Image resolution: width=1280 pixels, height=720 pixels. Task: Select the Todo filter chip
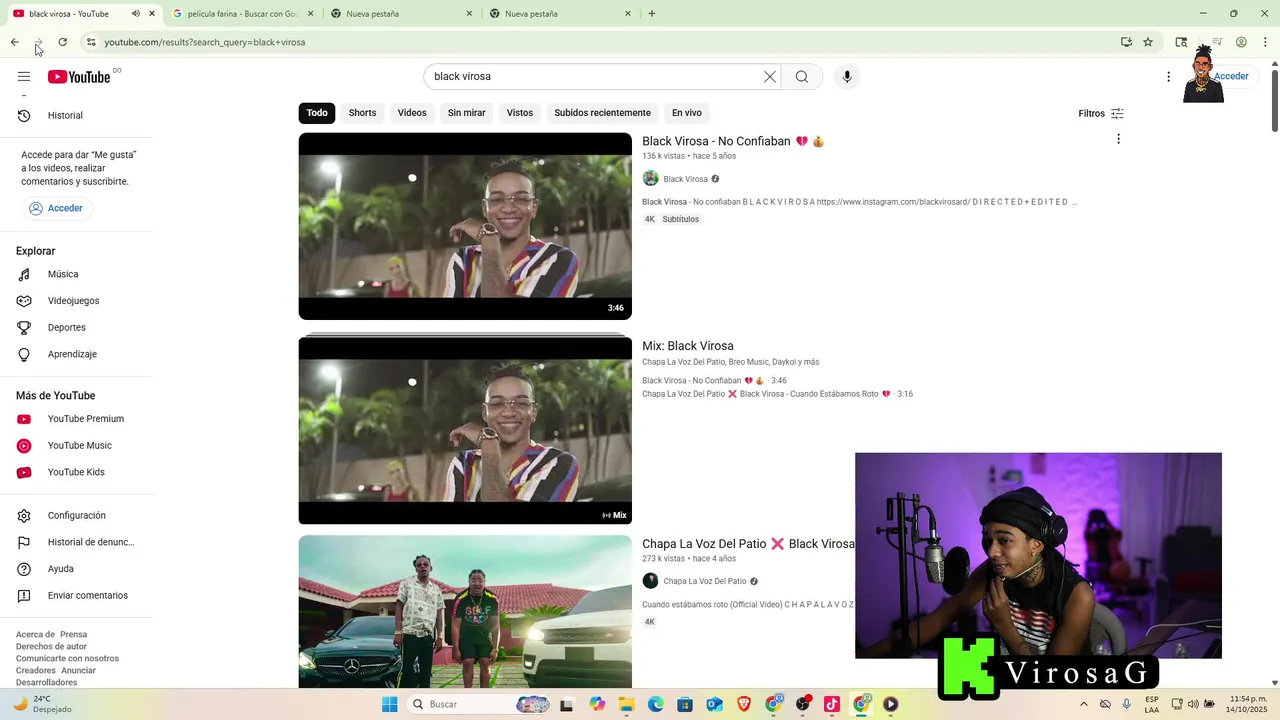317,113
